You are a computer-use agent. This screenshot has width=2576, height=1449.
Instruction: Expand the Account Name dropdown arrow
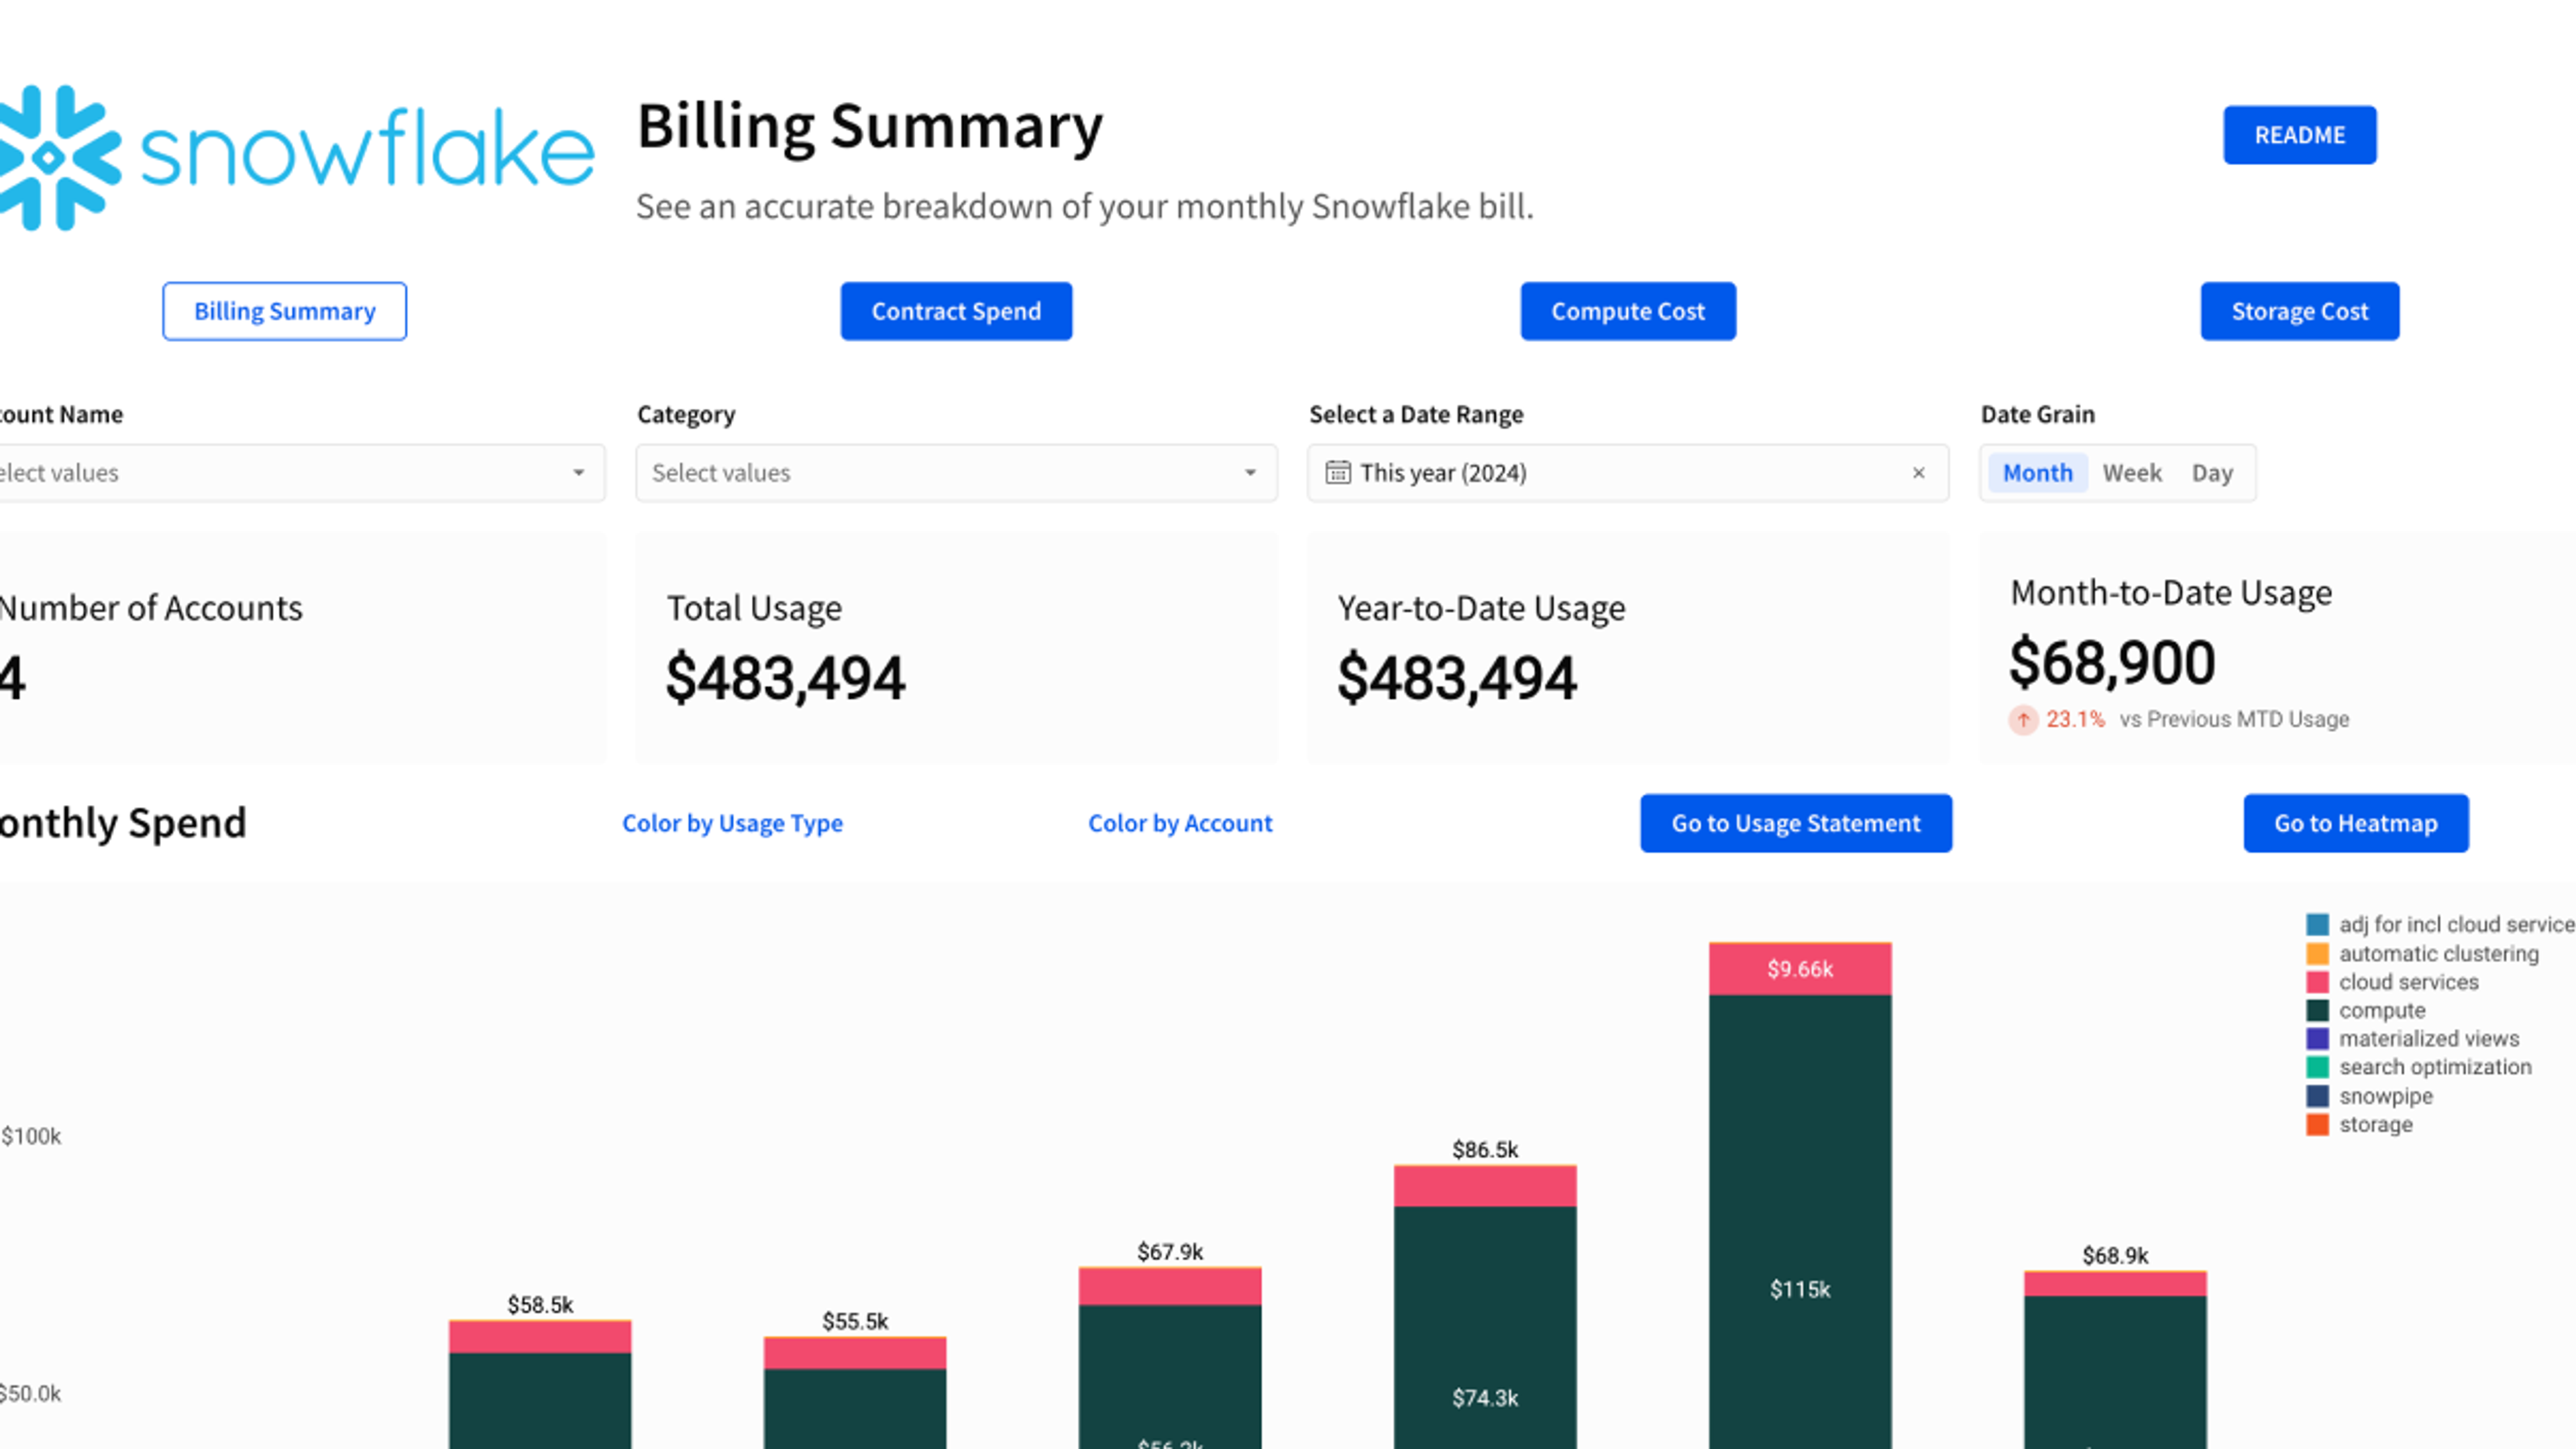(x=578, y=473)
